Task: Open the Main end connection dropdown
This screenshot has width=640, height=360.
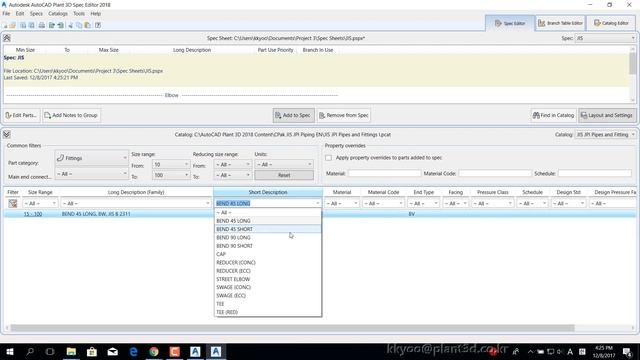Action: click(91, 174)
